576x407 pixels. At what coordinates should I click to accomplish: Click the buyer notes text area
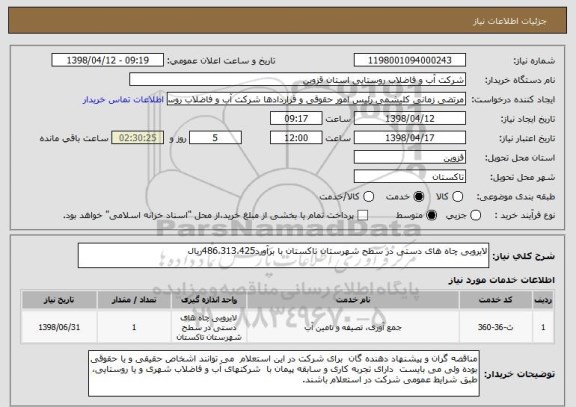tap(284, 373)
